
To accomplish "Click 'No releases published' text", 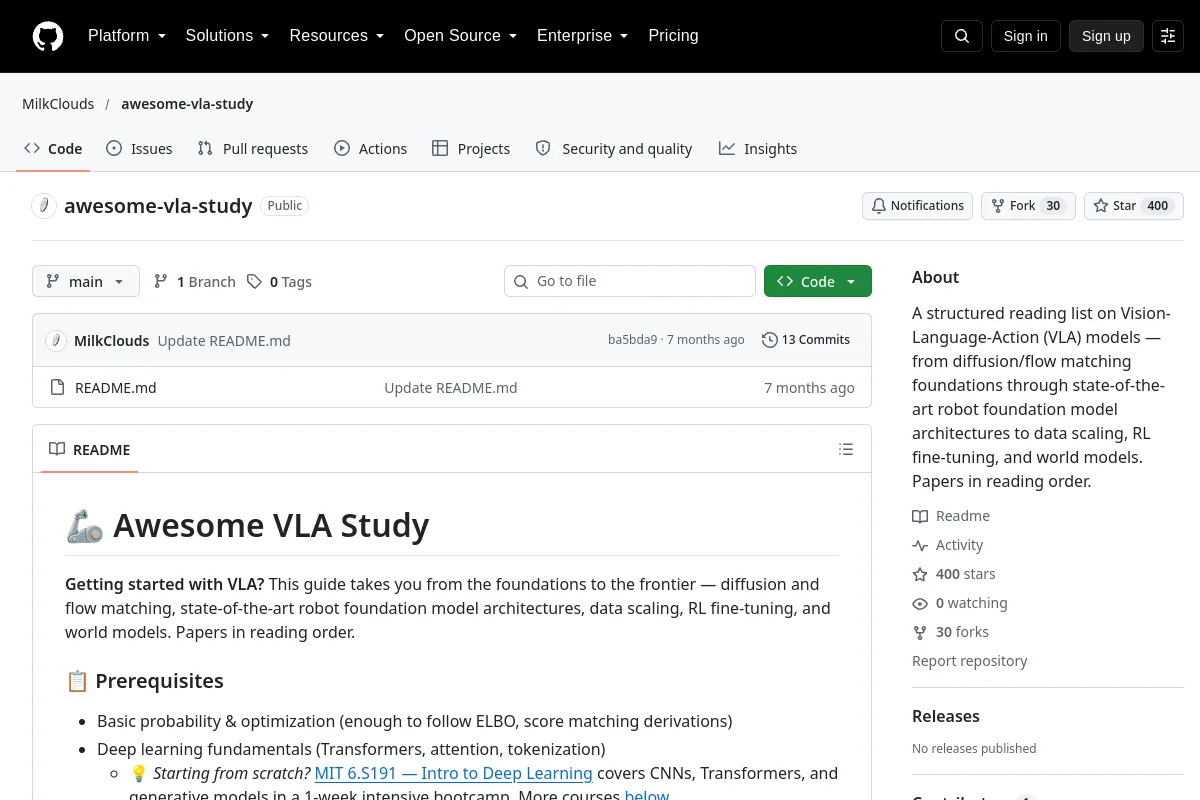I will (974, 748).
